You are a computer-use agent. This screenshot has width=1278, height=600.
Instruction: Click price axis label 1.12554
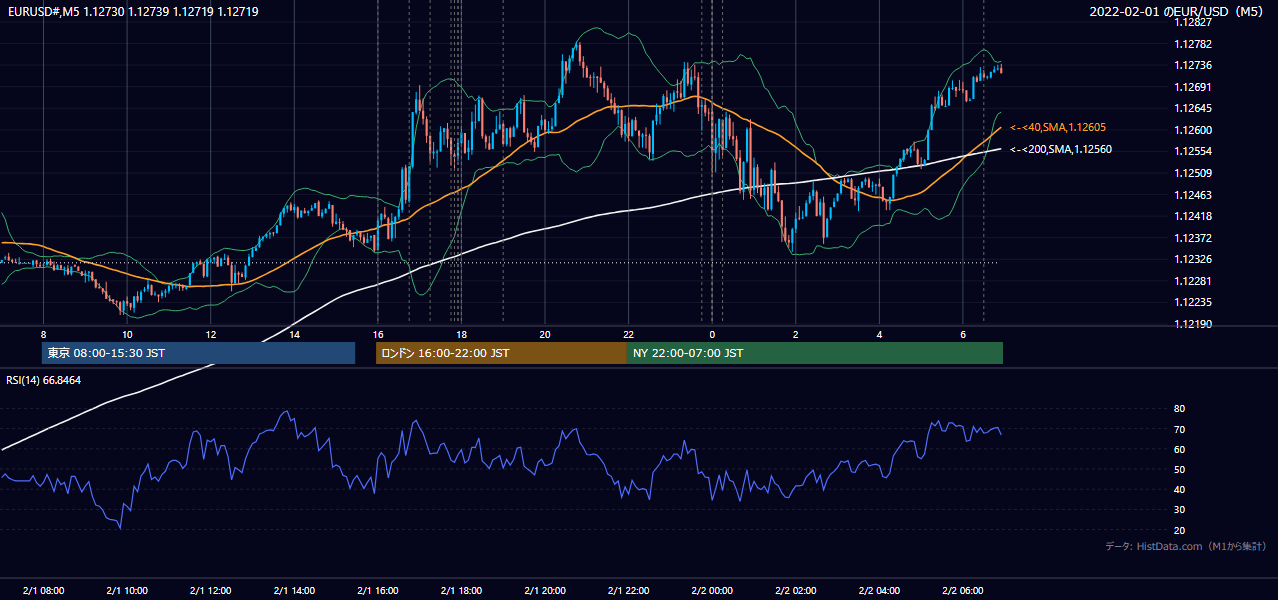[1194, 151]
